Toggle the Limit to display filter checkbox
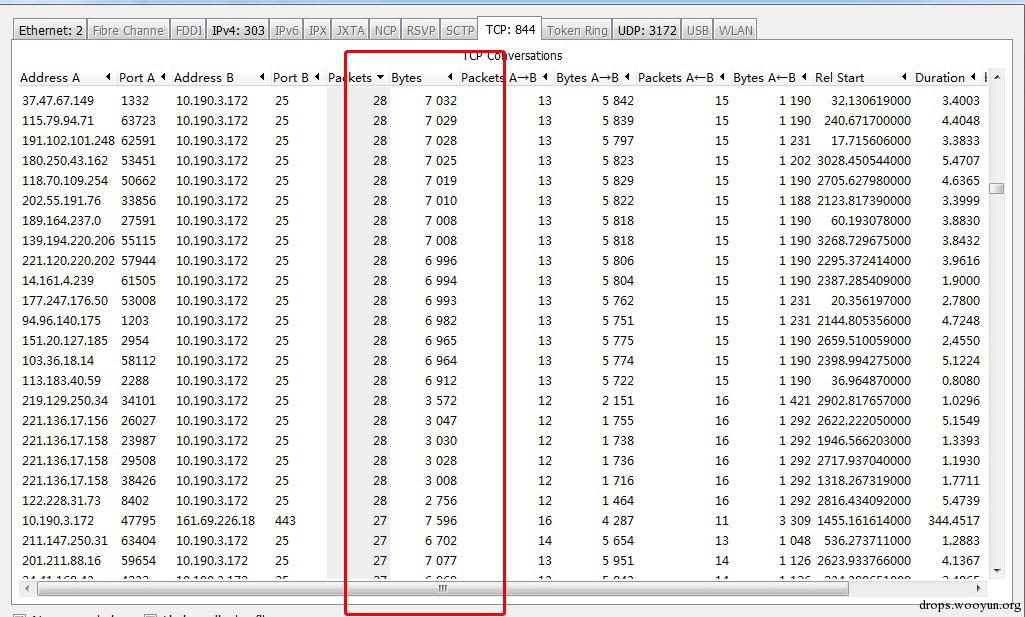The image size is (1025, 617). [150, 615]
